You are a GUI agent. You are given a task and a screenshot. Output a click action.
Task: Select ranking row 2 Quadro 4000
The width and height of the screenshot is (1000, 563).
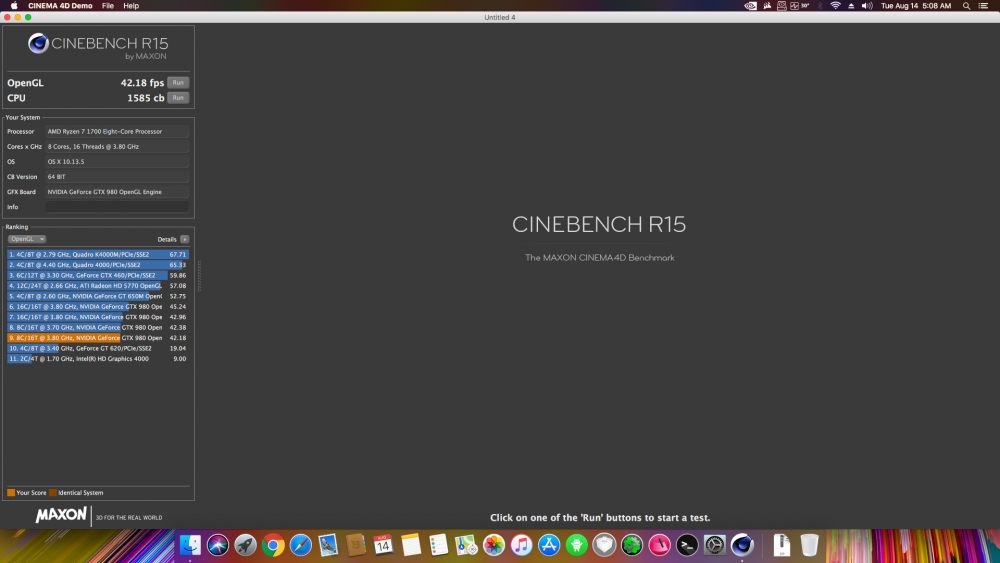point(98,265)
